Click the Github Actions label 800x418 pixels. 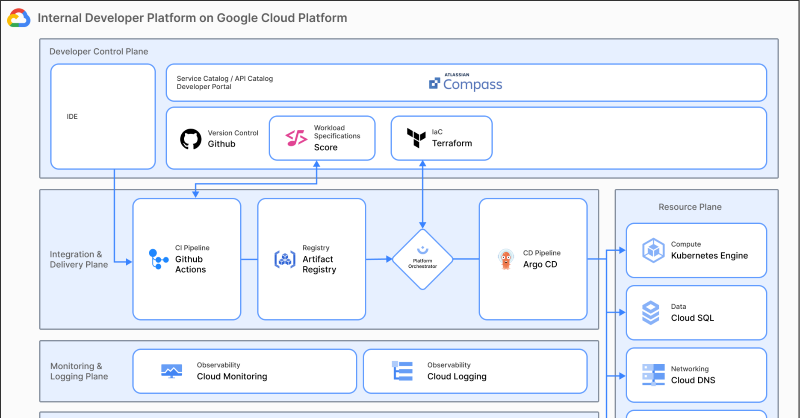tap(190, 264)
